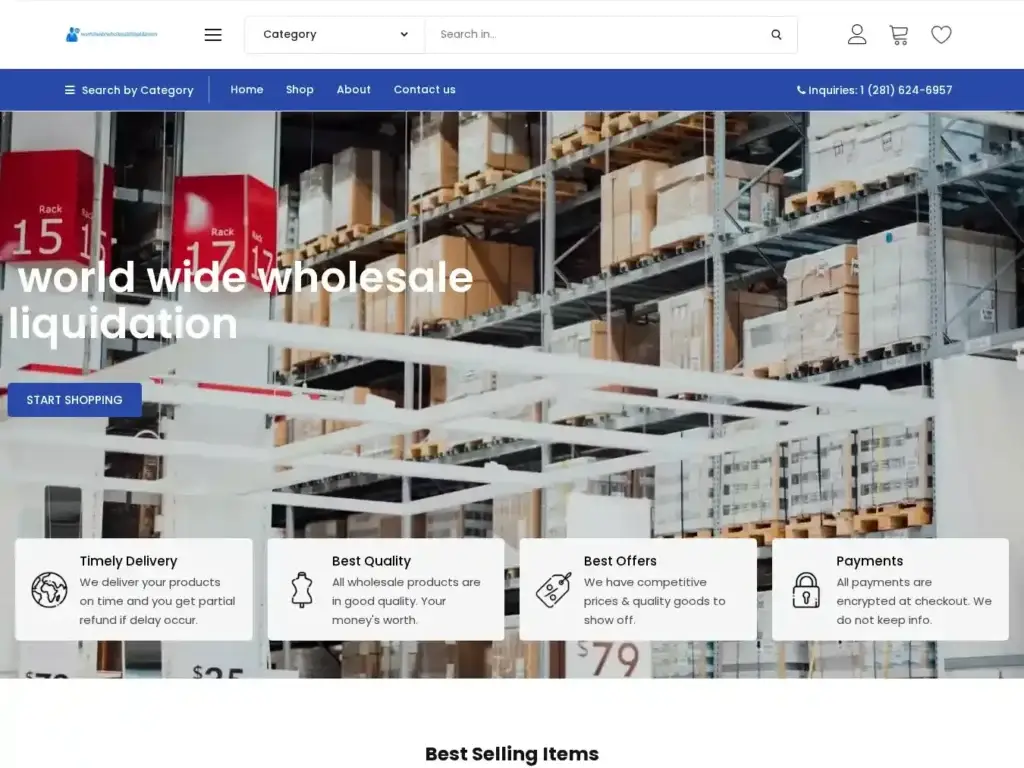
Task: Call the Inquiries phone number link
Action: [877, 89]
